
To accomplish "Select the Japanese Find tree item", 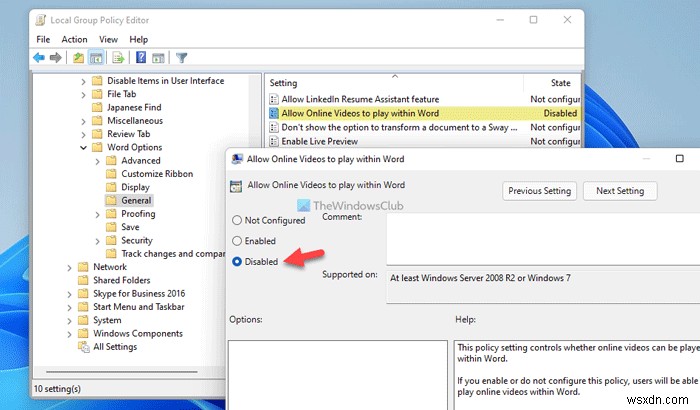I will [x=134, y=107].
